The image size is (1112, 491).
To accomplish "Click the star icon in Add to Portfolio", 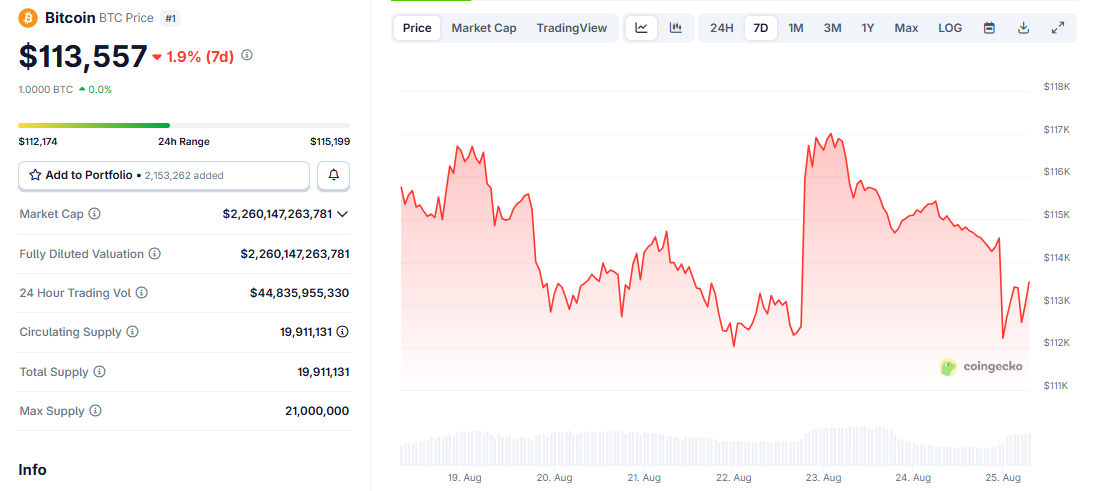I will tap(35, 175).
